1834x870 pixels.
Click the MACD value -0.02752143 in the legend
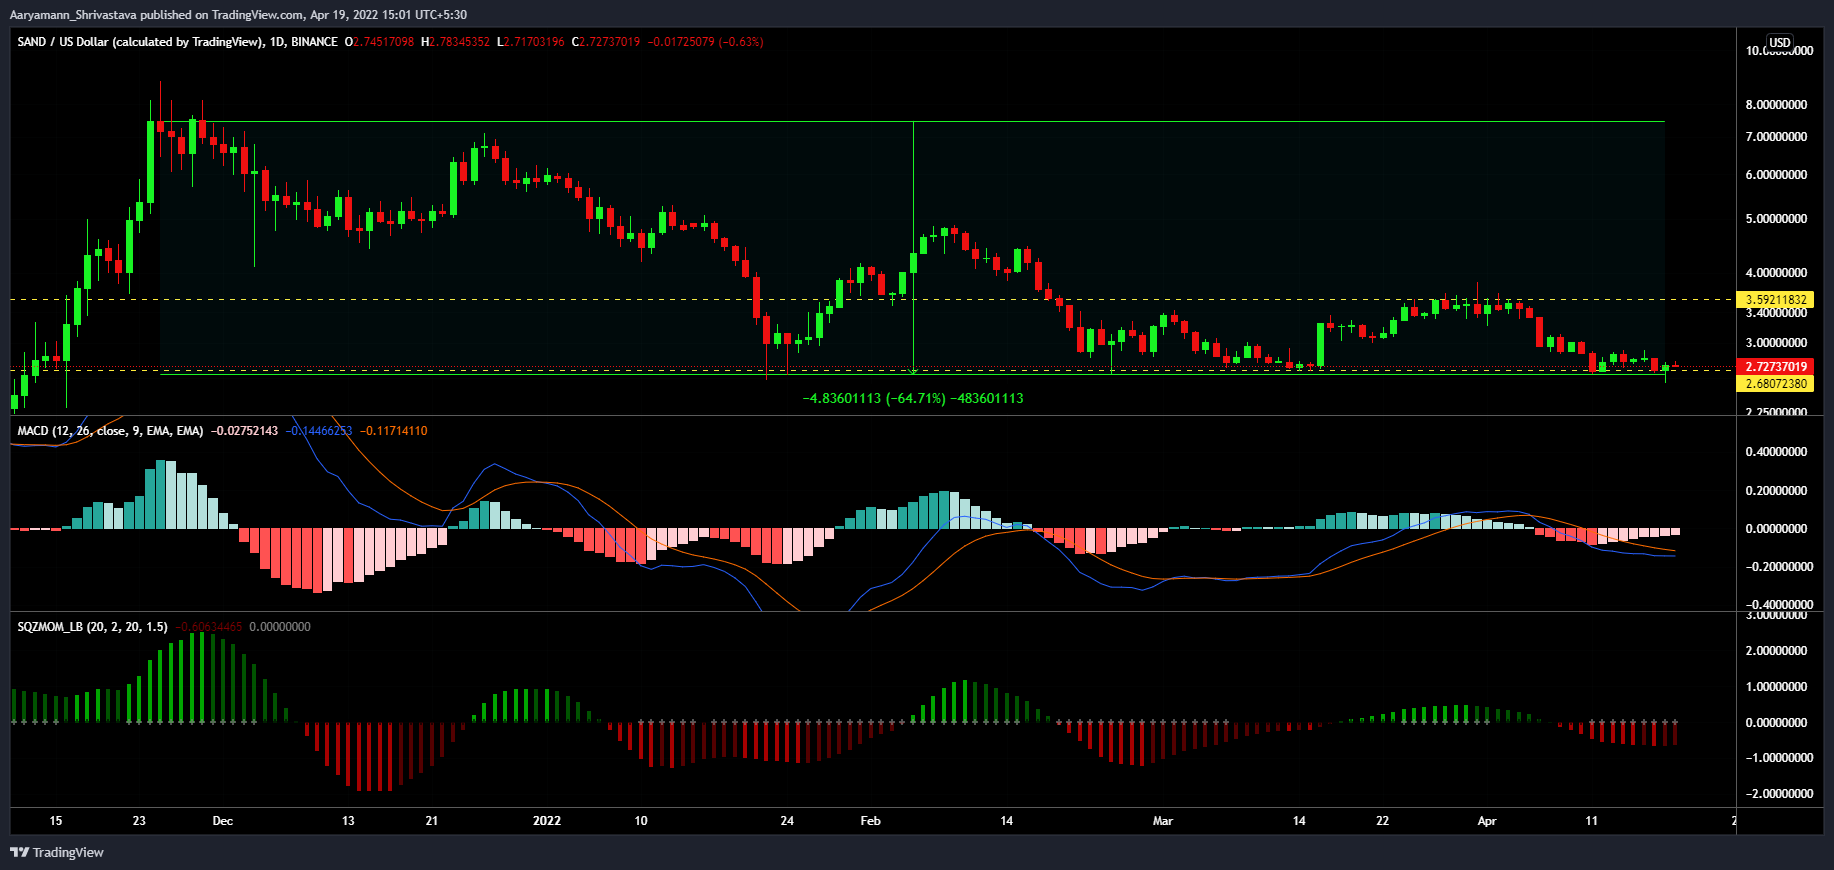coord(244,431)
